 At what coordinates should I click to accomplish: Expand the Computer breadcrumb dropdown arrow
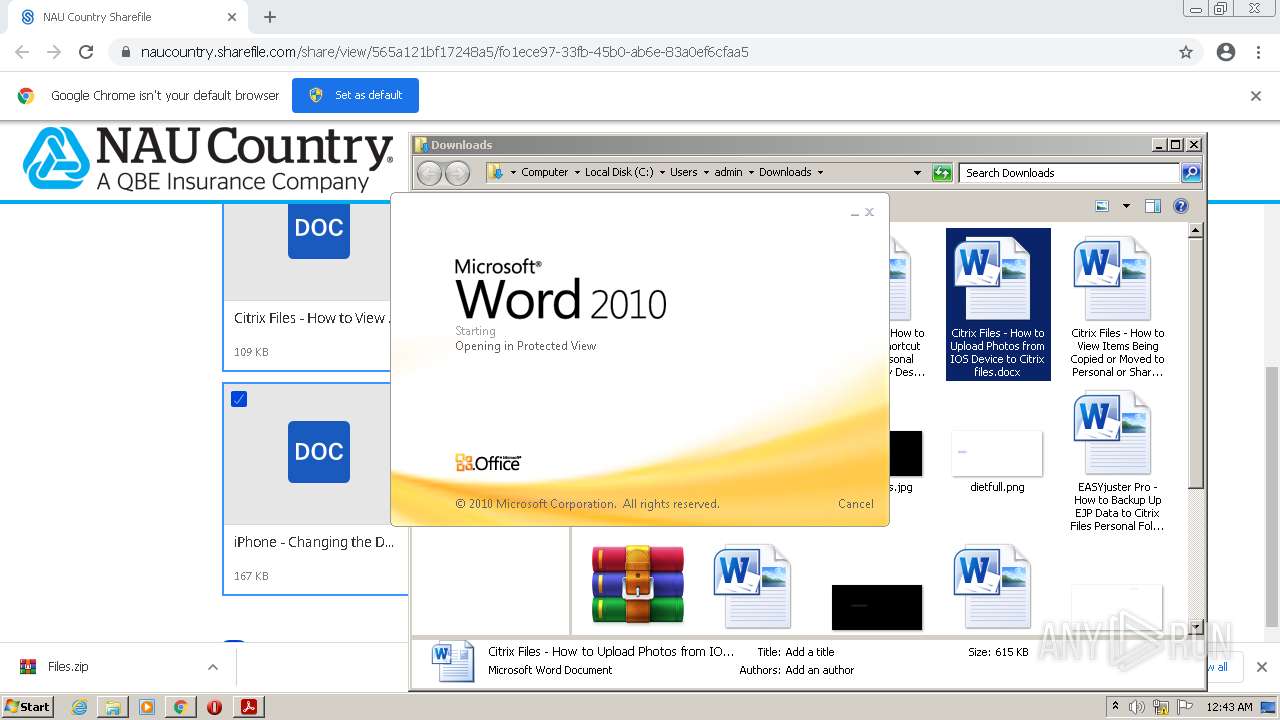(577, 172)
